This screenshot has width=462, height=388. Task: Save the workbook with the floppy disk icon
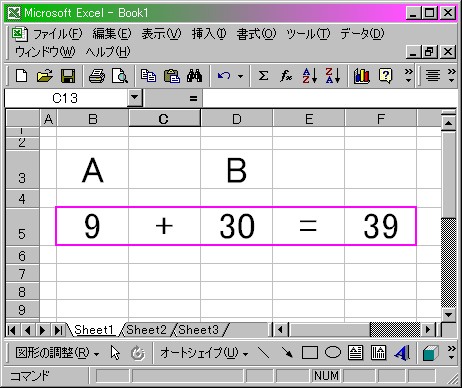pyautogui.click(x=68, y=76)
